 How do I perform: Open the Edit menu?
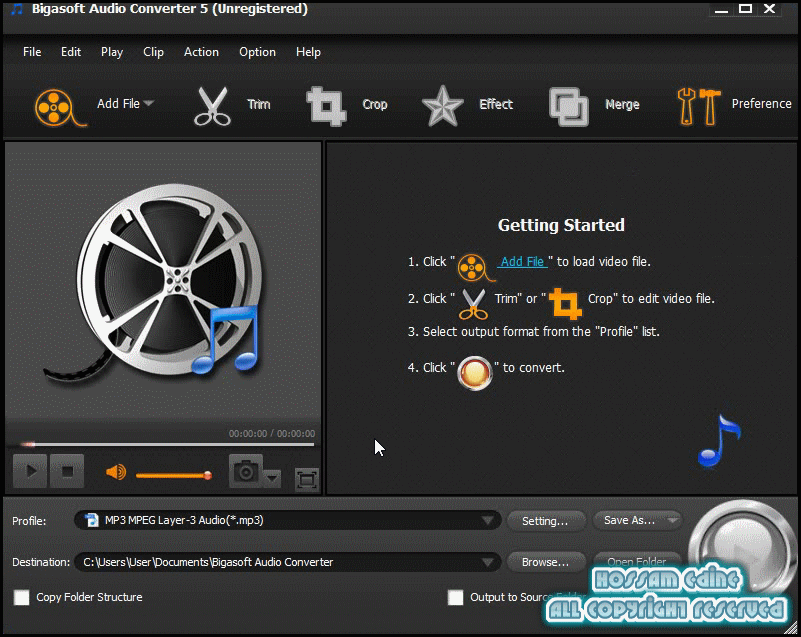[x=70, y=52]
